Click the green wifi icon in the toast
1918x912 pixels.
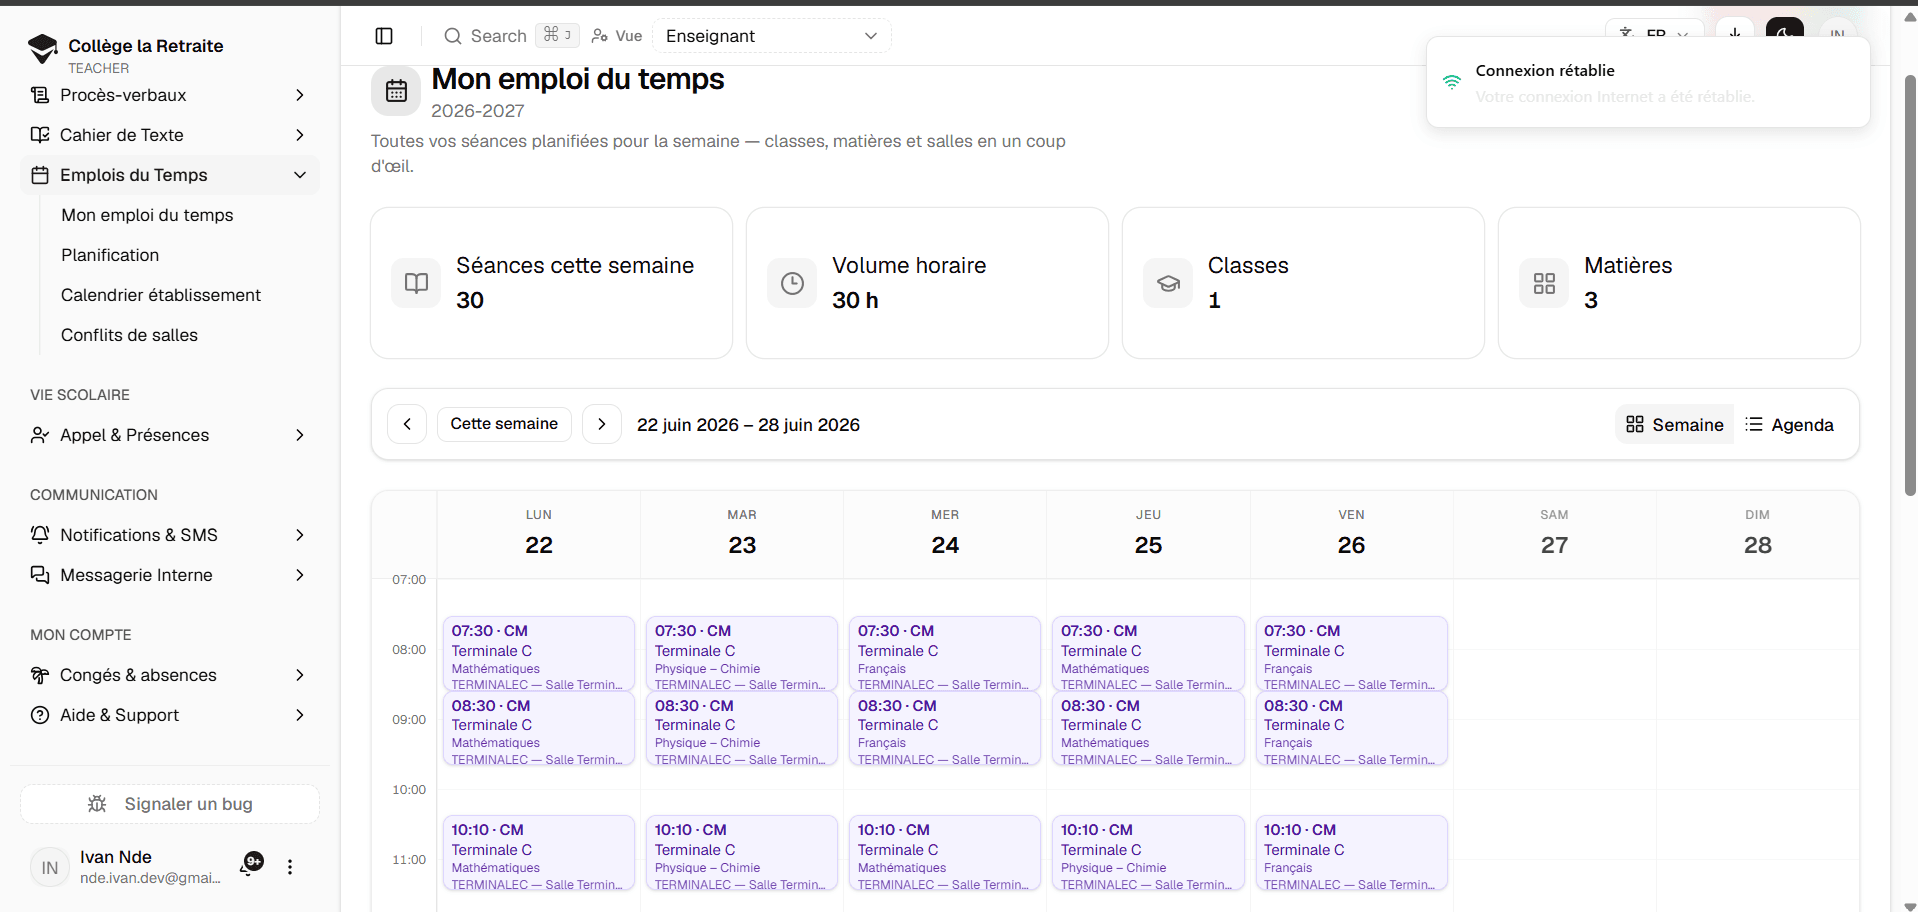[1452, 82]
